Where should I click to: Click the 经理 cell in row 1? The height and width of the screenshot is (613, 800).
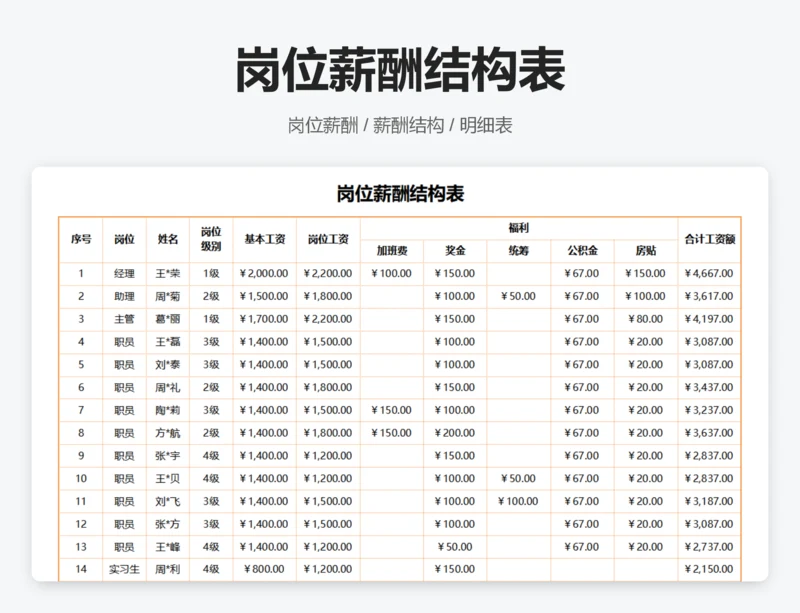coord(124,274)
